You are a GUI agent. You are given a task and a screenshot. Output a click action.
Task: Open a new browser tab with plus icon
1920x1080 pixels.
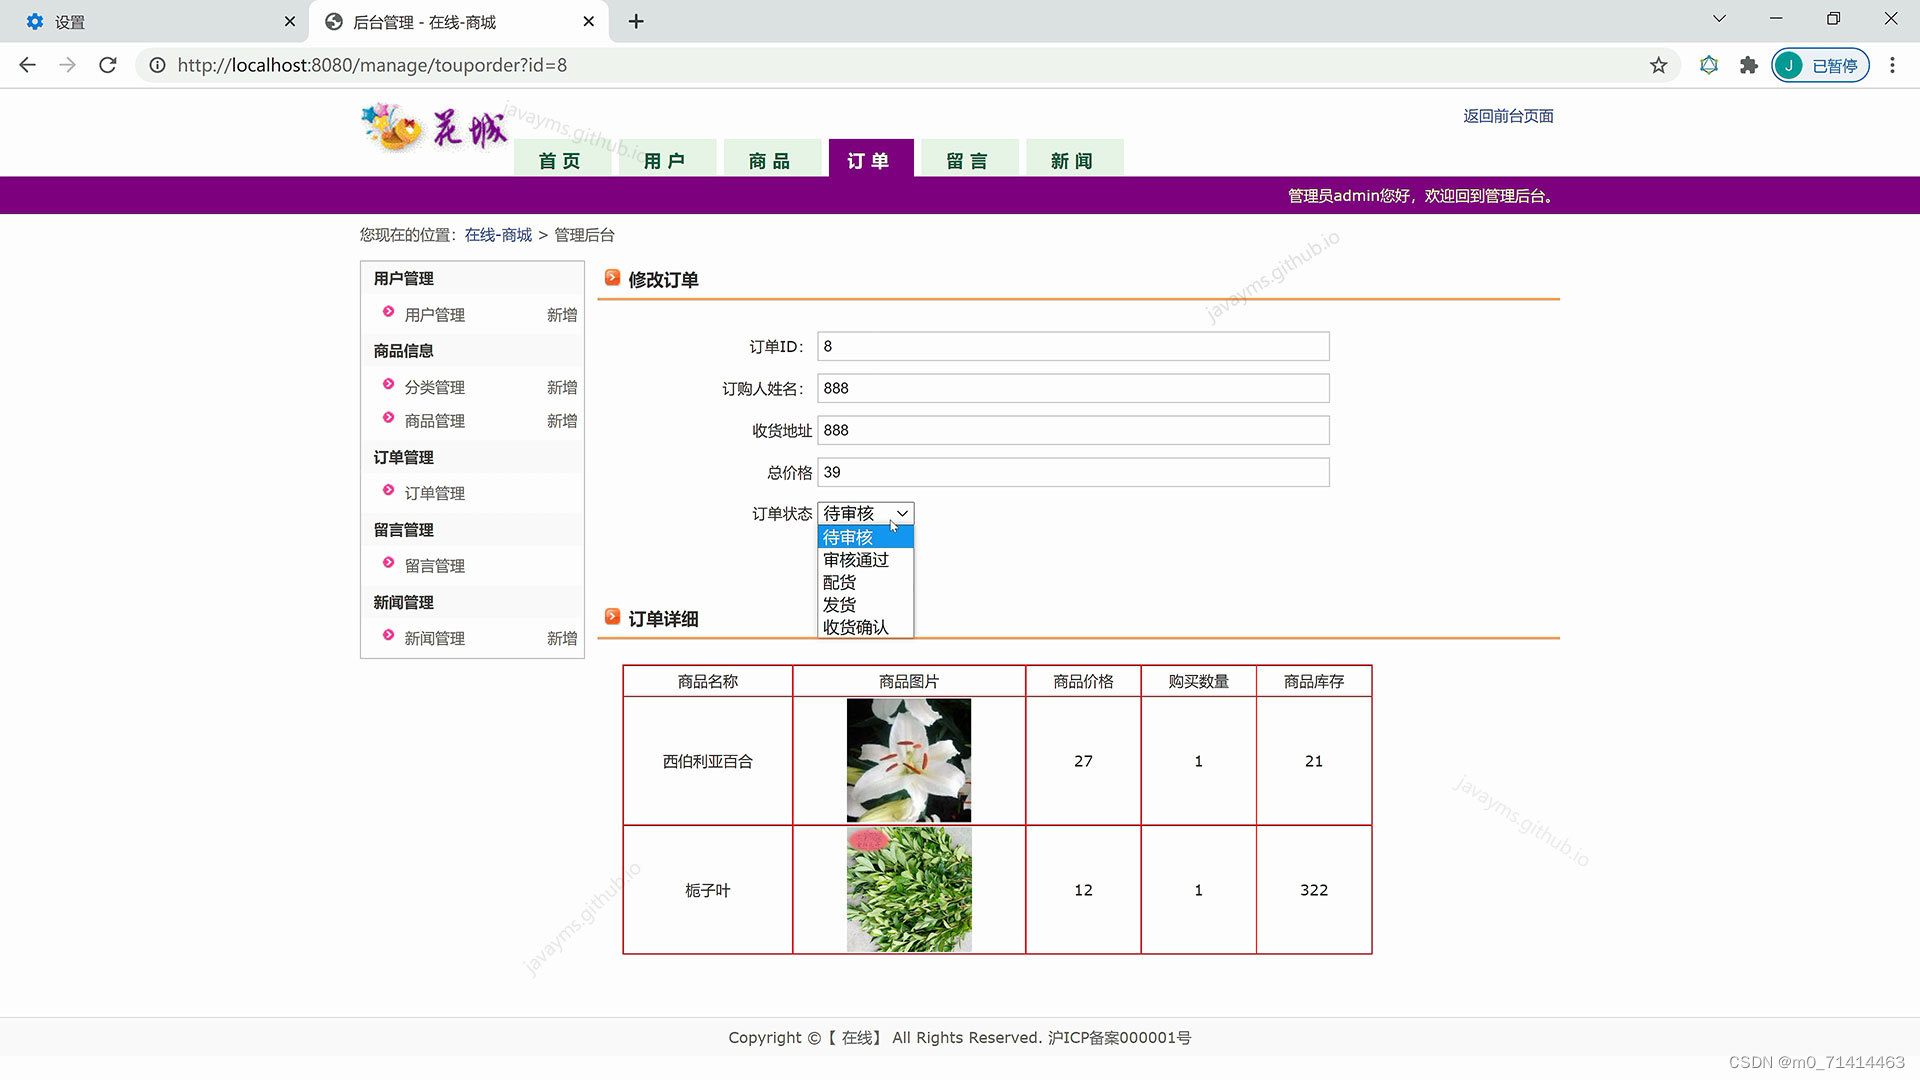(636, 21)
